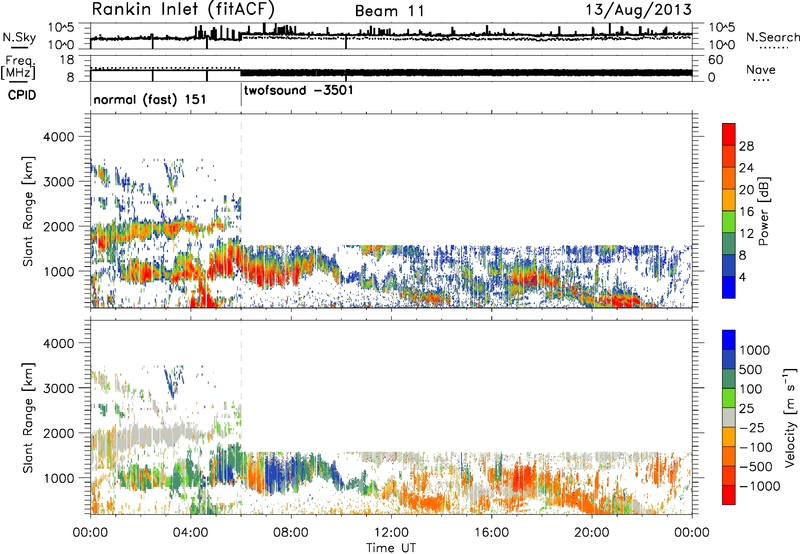Click the power colorbar tick '16'
This screenshot has height=554, width=800.
click(x=746, y=212)
